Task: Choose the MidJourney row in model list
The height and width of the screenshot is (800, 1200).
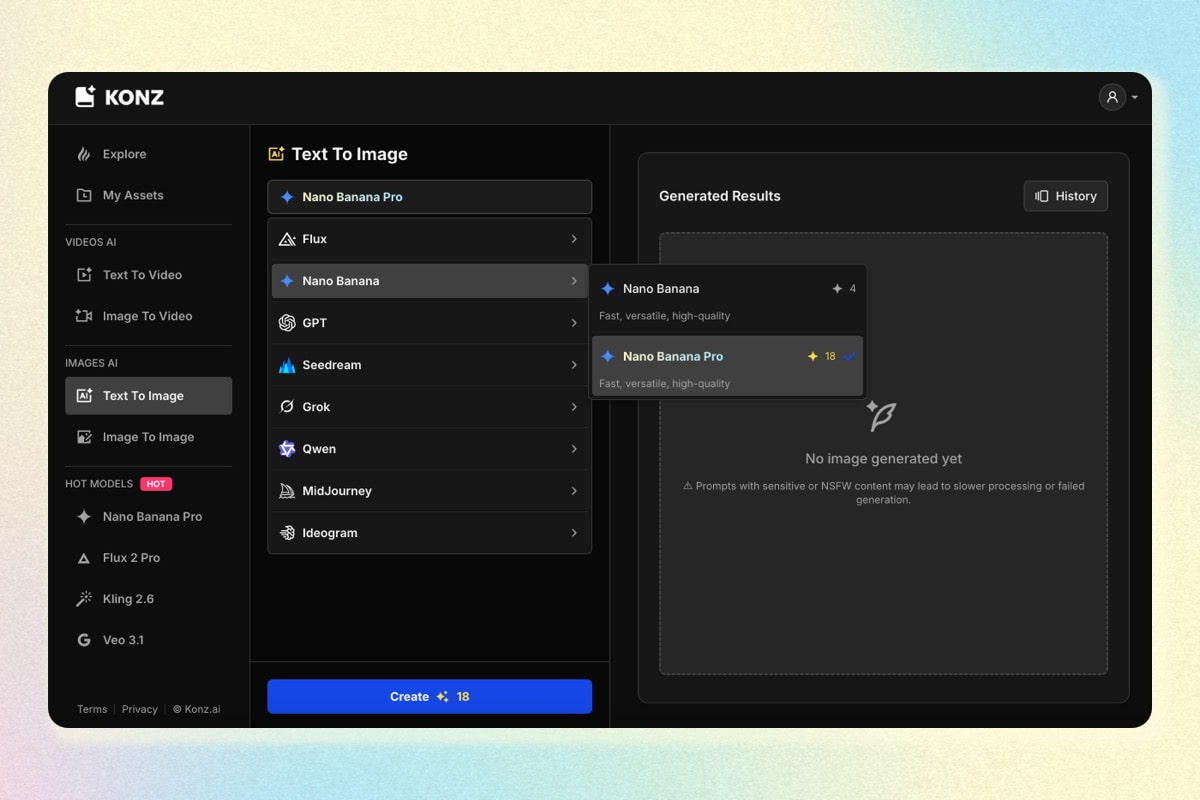Action: click(x=429, y=491)
